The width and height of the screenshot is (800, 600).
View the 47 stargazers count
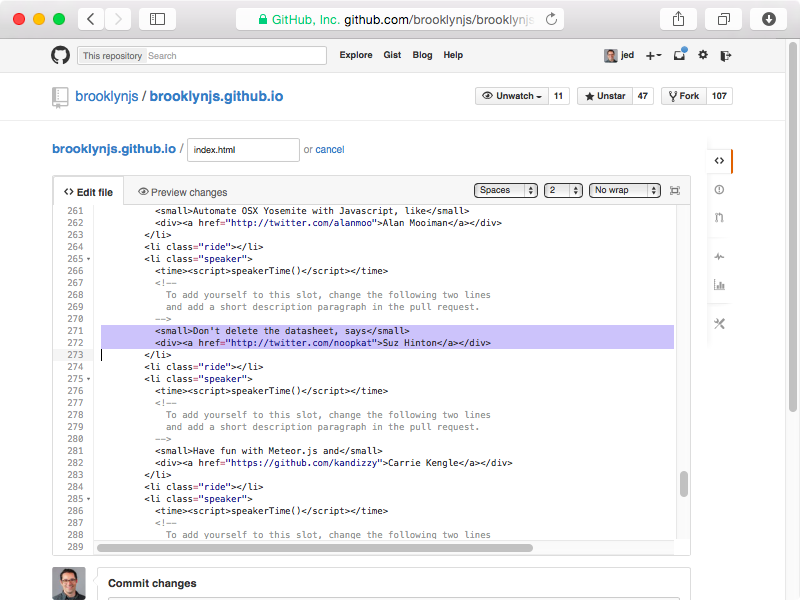[x=643, y=96]
